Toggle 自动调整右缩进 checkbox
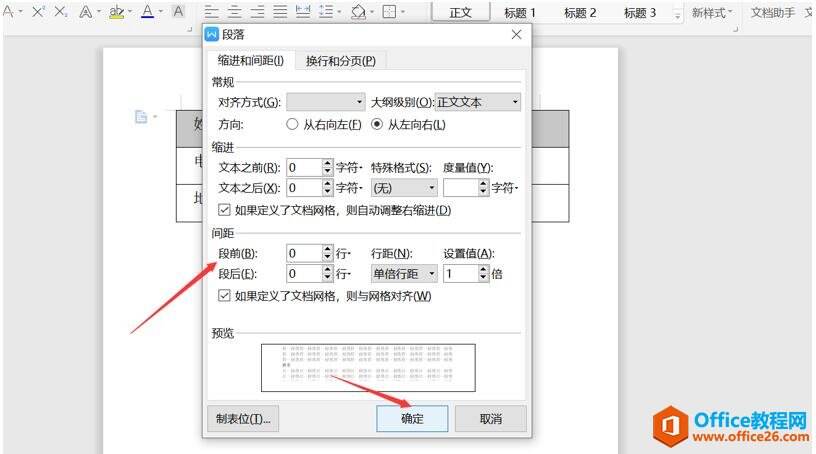The image size is (816, 454). click(x=224, y=210)
